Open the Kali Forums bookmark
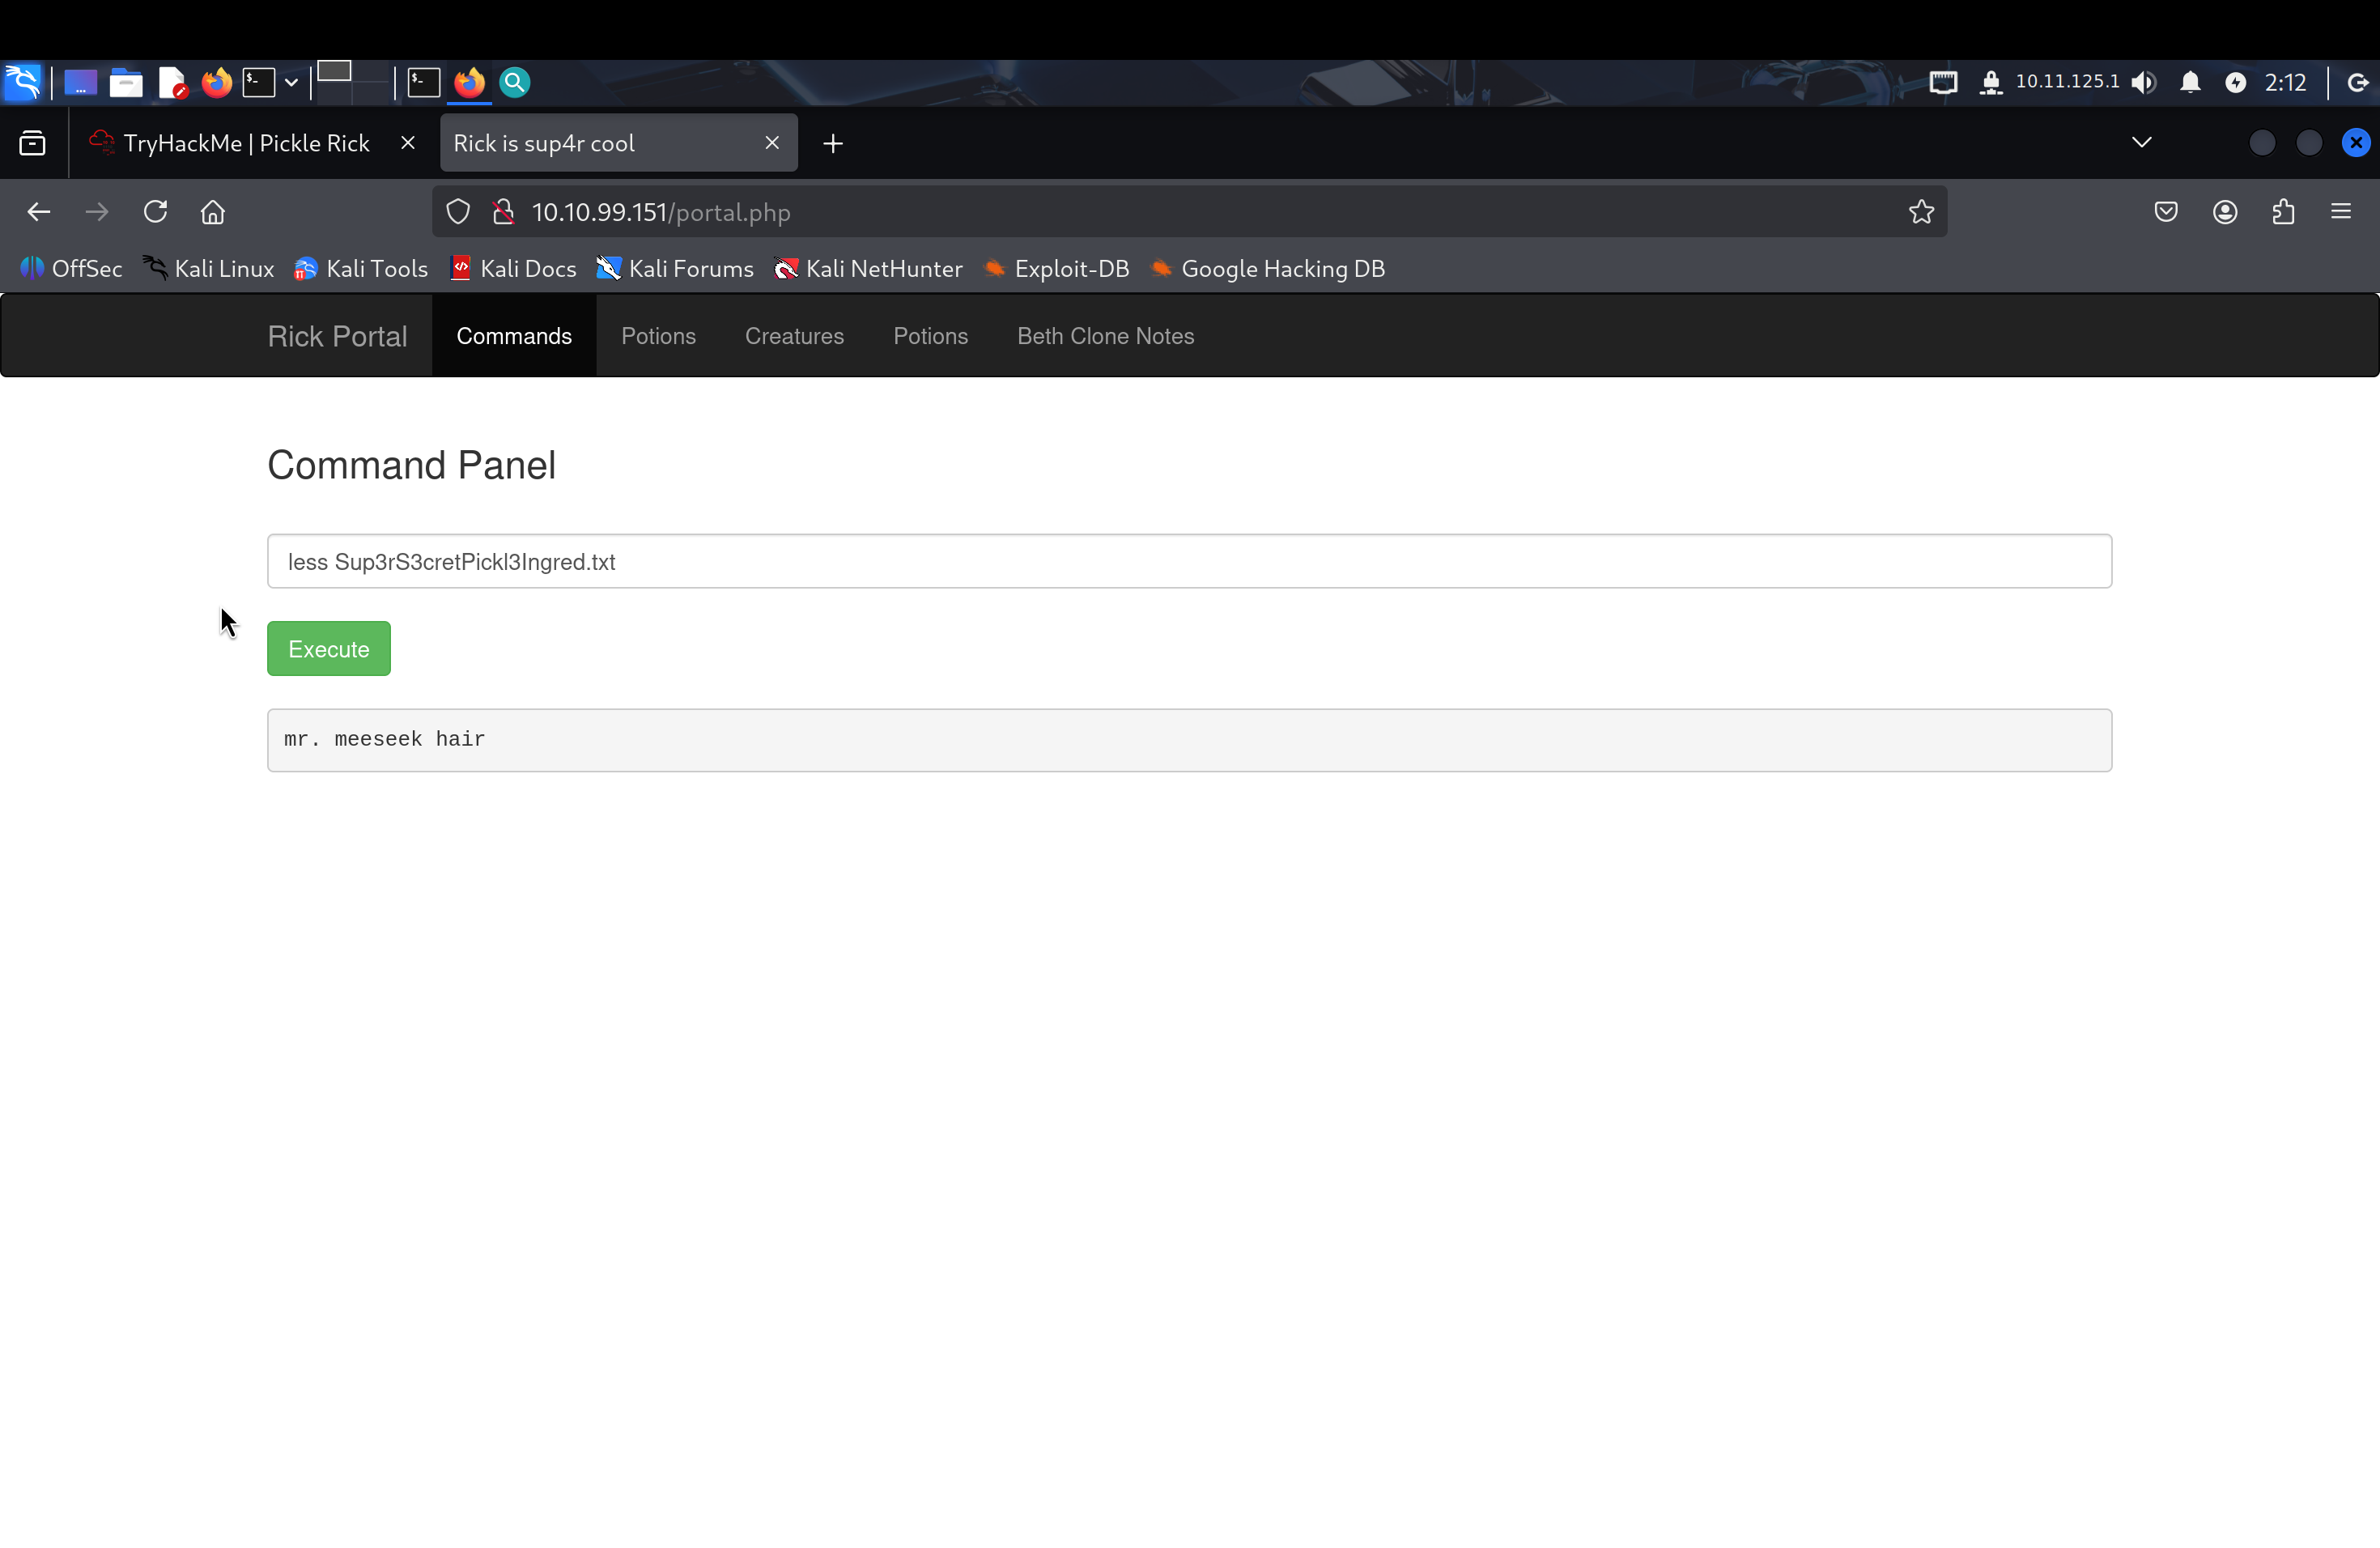Viewport: 2380px width, 1548px height. click(x=675, y=269)
